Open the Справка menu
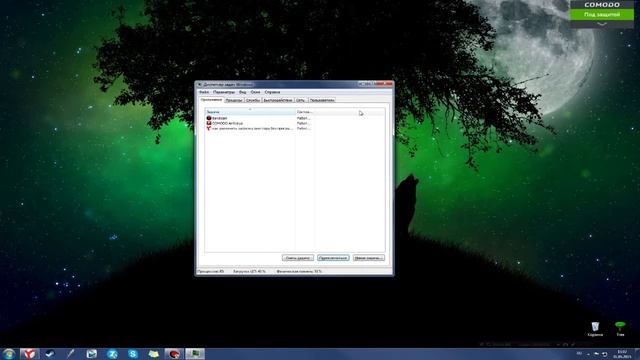The image size is (640, 360). pos(272,92)
